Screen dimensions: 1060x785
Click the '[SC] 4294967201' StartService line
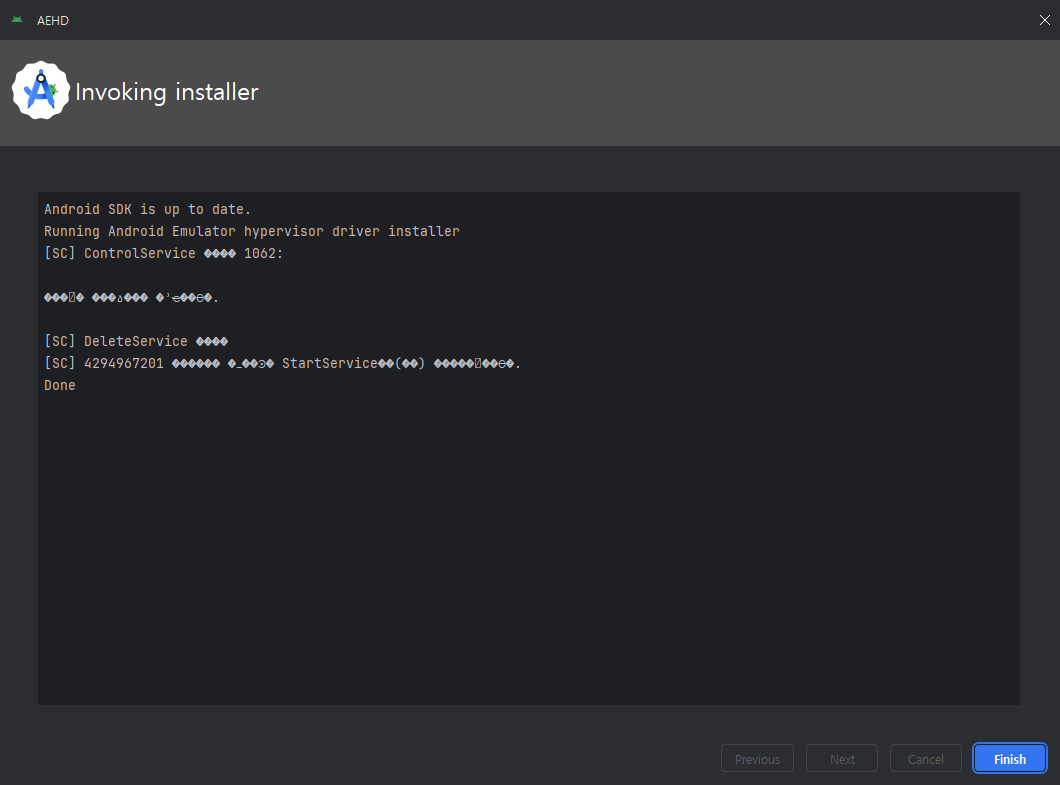[x=283, y=364]
